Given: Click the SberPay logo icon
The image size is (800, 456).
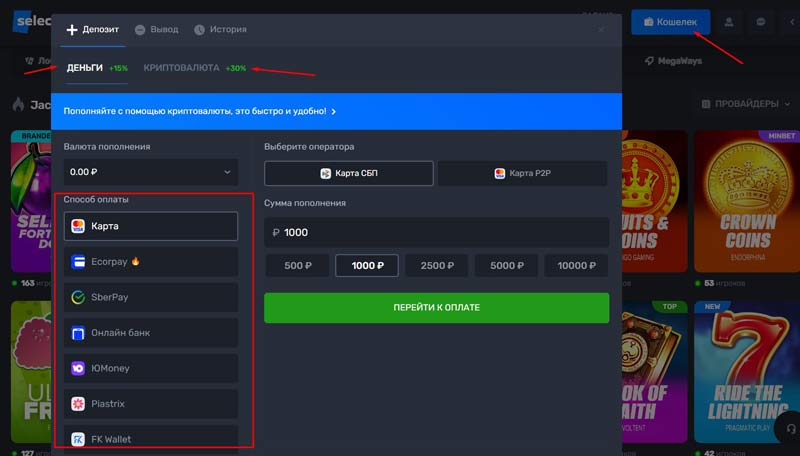Looking at the screenshot, I should click(x=78, y=297).
